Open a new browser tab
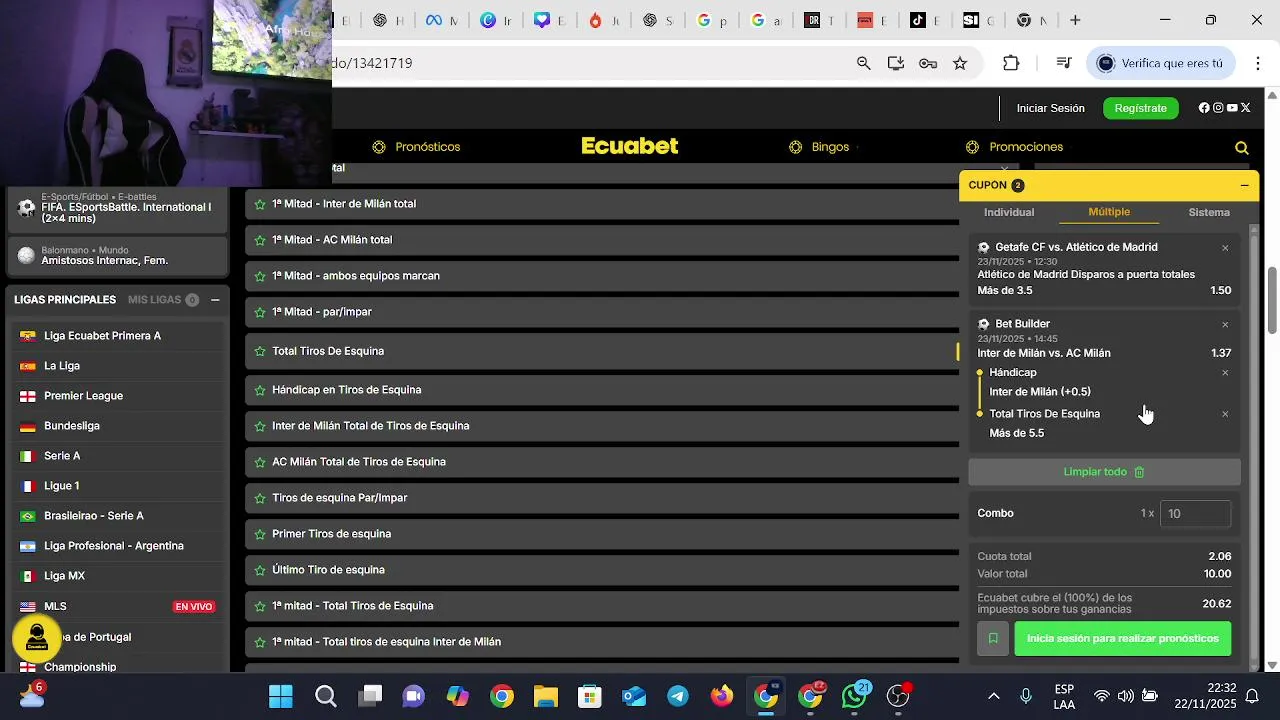This screenshot has height=720, width=1280. point(1075,20)
